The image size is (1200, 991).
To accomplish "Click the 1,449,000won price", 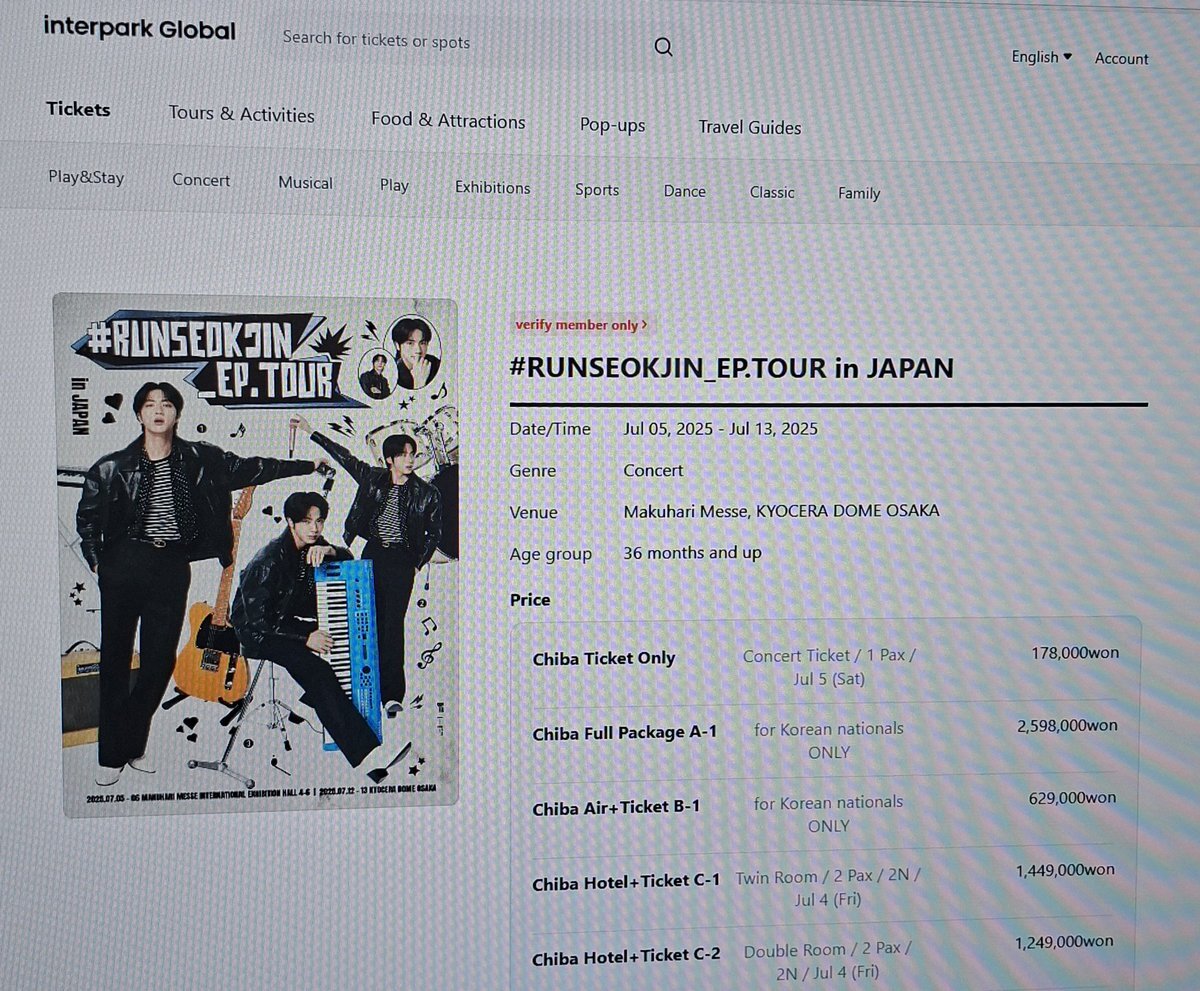I will point(1065,870).
